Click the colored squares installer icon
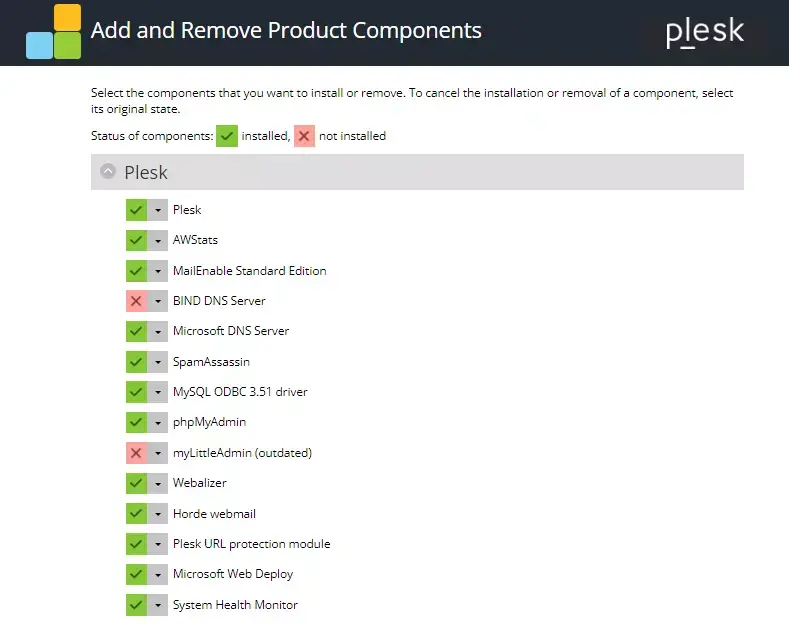This screenshot has height=624, width=789. 53,32
